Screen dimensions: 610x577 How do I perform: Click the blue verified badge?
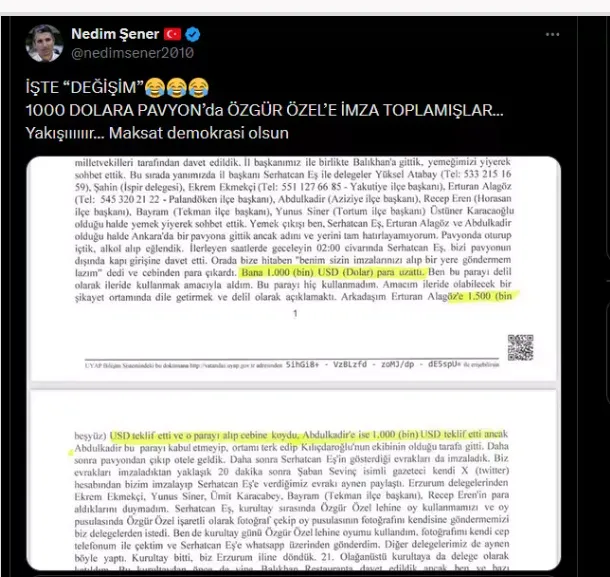[x=193, y=35]
